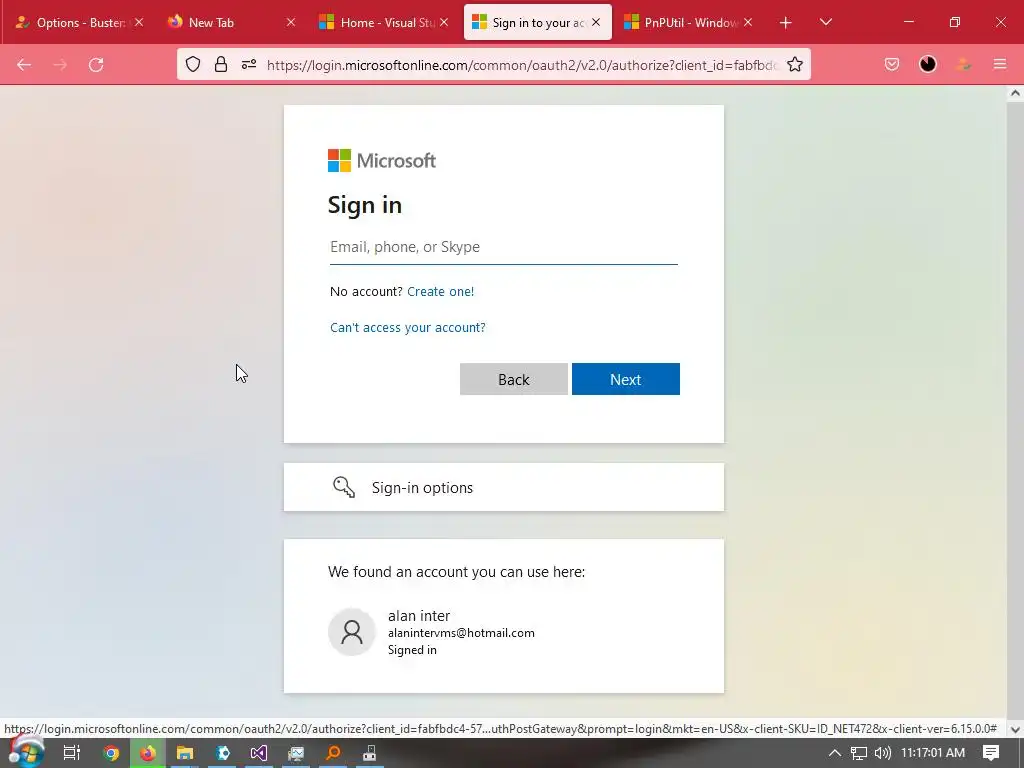Open File Explorer from taskbar
Screen dimensions: 1024x768
click(x=185, y=753)
